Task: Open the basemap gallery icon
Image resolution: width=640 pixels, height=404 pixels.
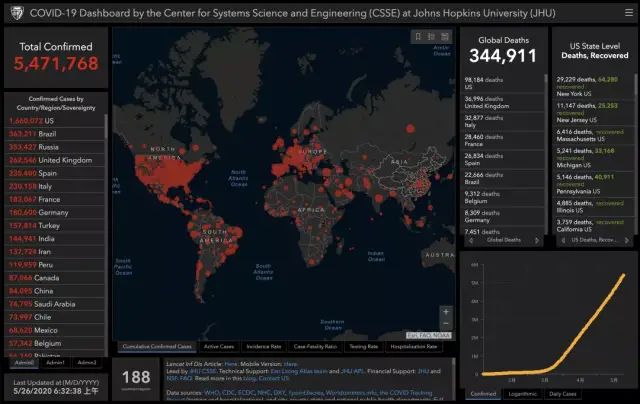Action: point(445,37)
